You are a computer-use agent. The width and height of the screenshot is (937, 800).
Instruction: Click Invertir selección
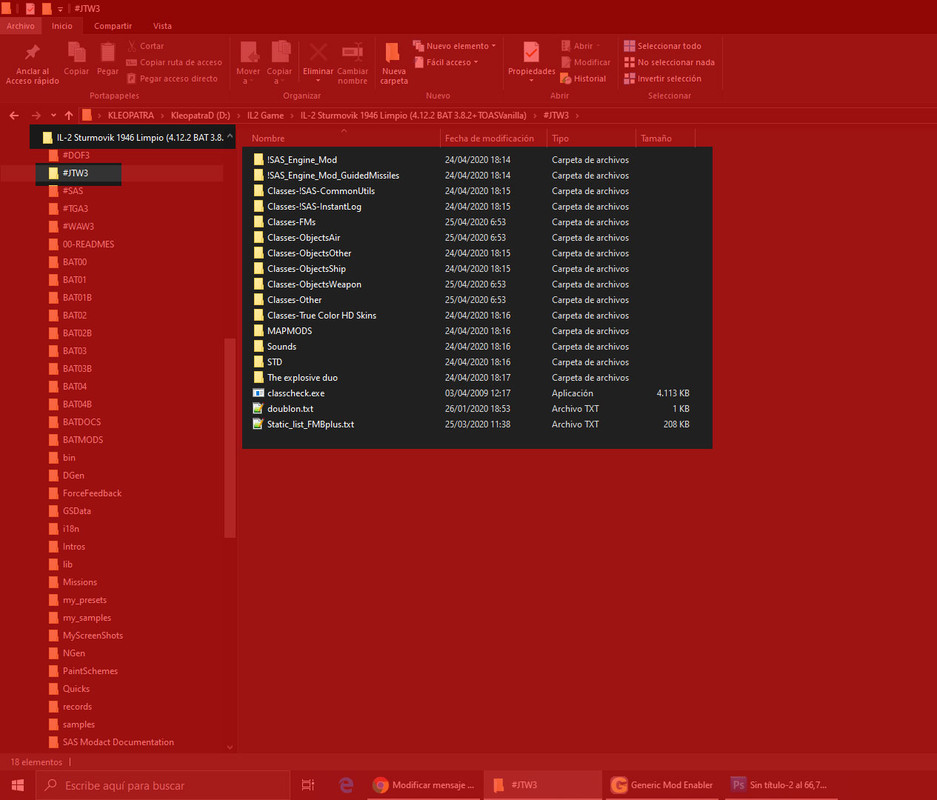[662, 78]
